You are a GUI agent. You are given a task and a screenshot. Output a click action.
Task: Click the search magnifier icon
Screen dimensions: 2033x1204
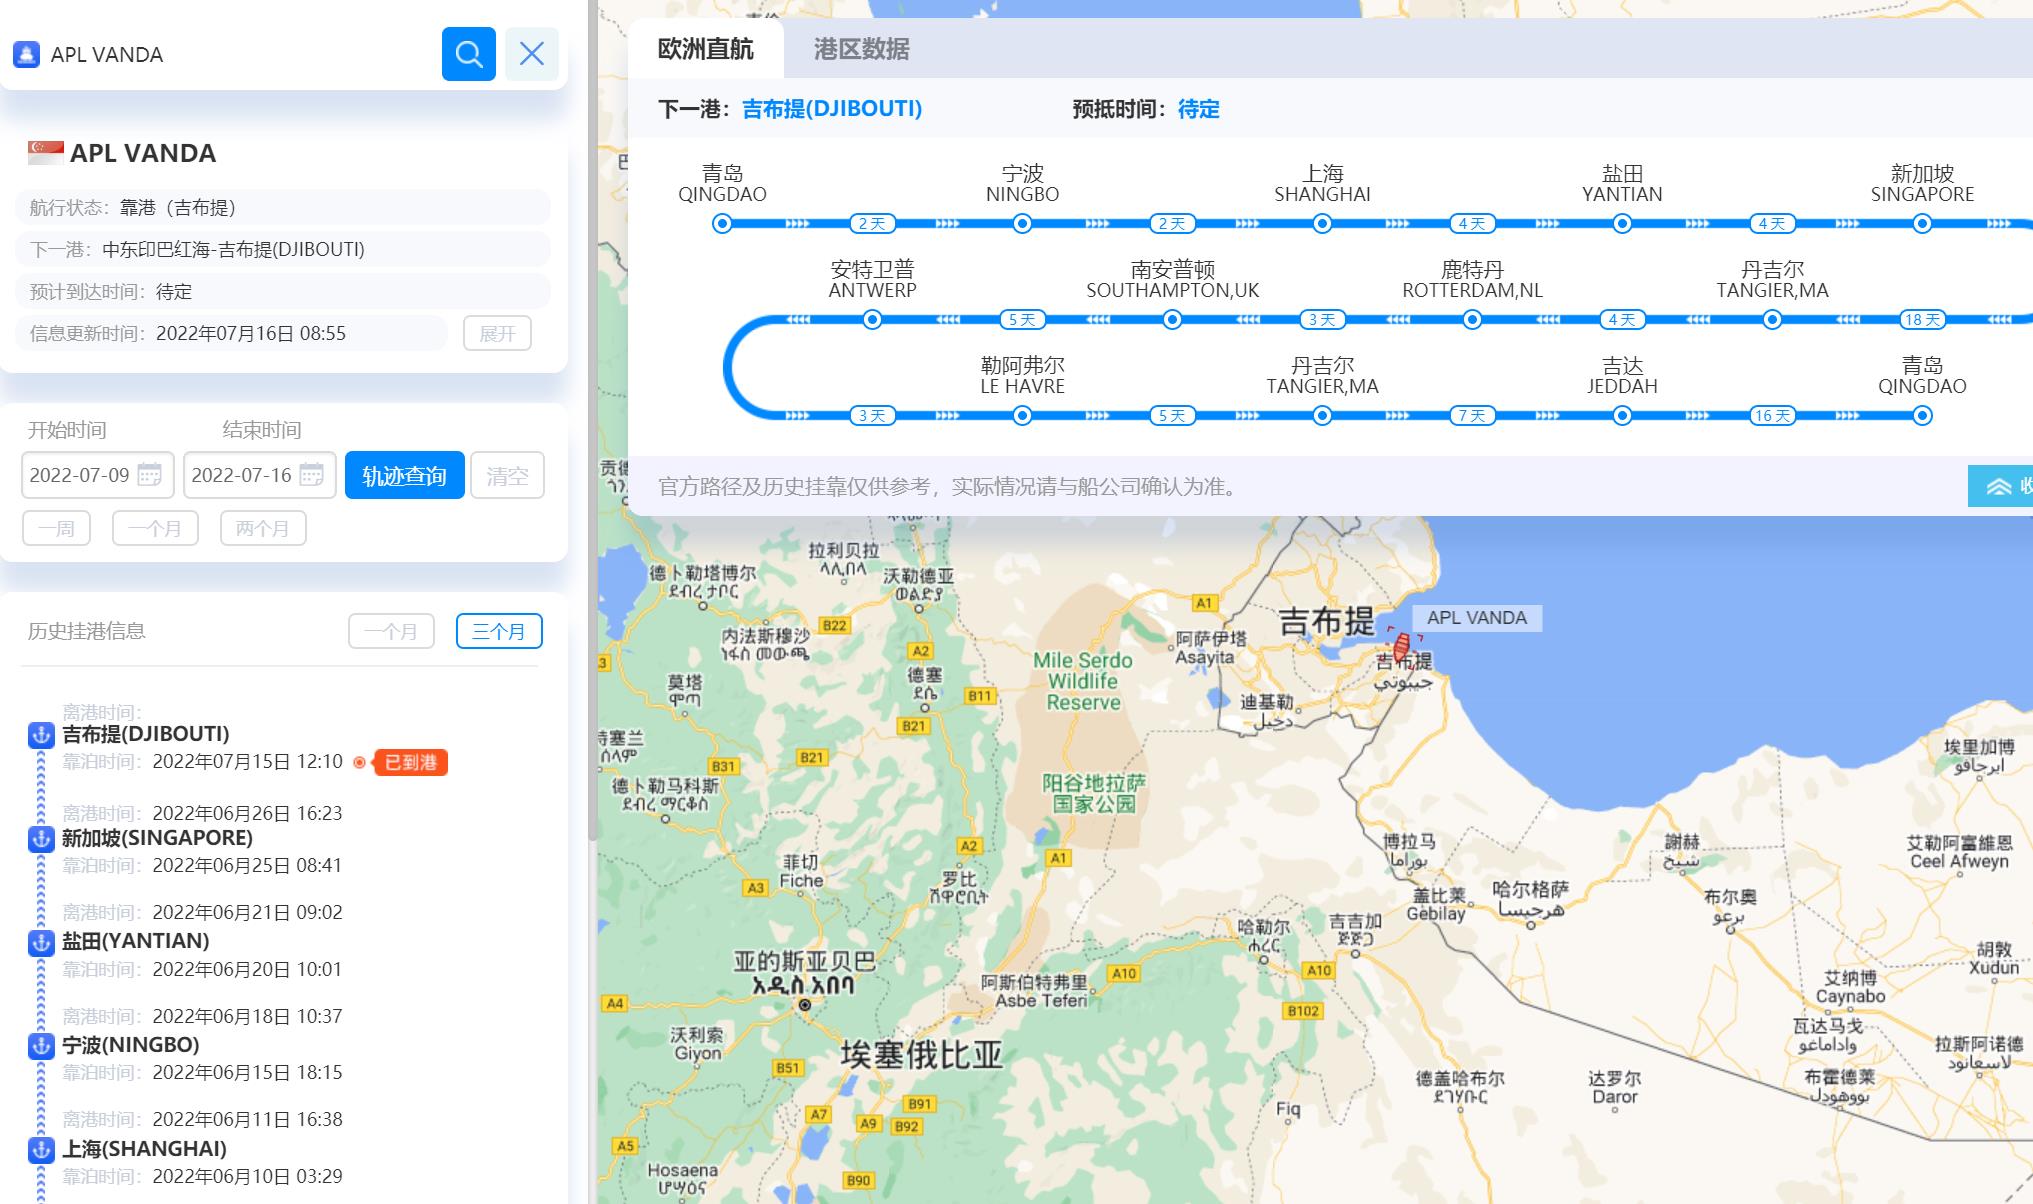click(x=468, y=54)
